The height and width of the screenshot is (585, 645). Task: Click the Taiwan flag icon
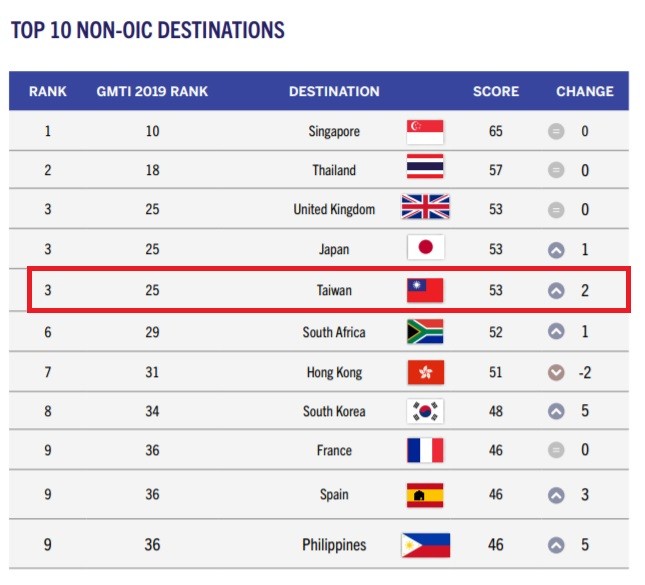[425, 290]
